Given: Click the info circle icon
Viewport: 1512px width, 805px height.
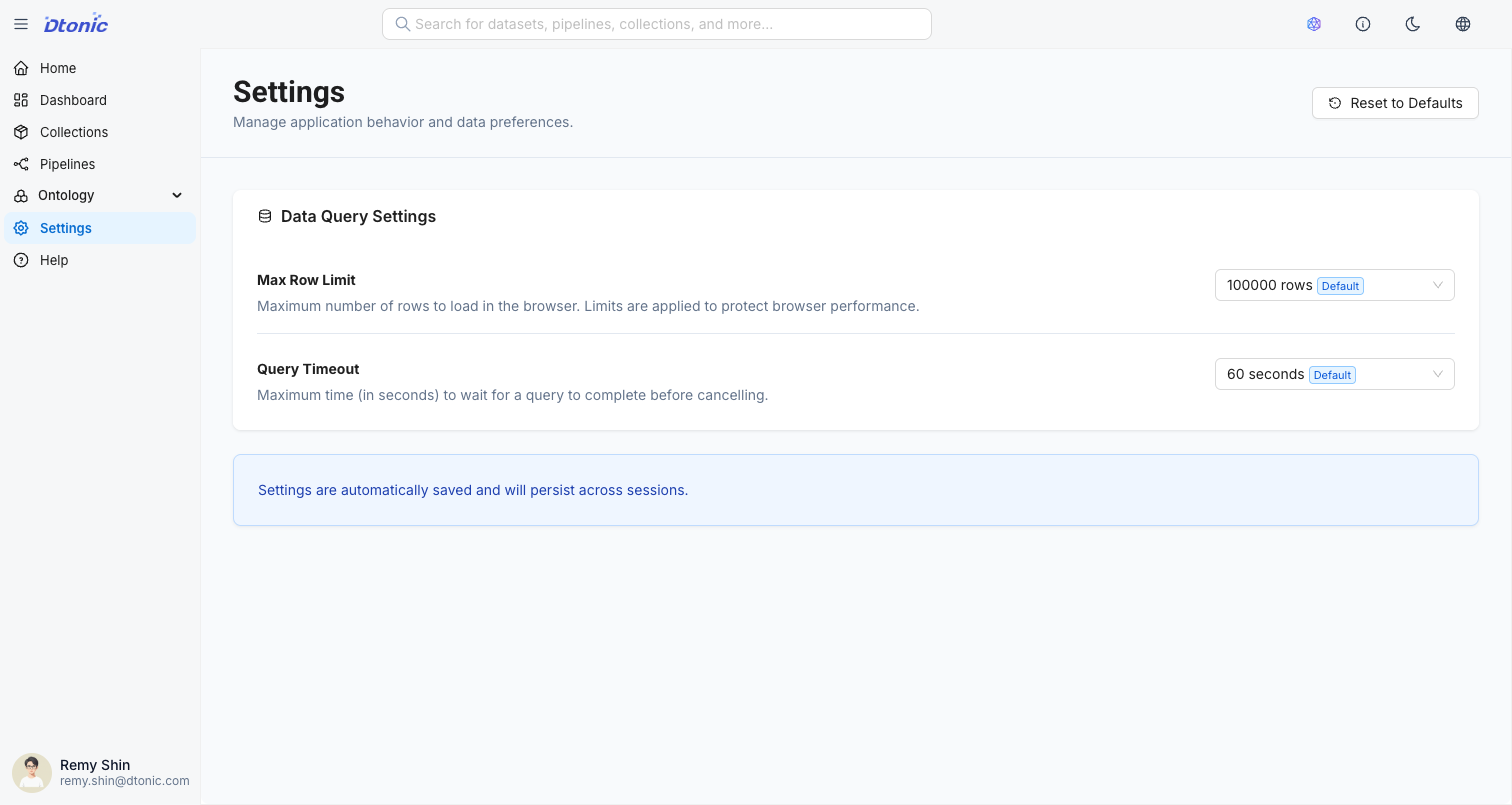Looking at the screenshot, I should [1363, 24].
